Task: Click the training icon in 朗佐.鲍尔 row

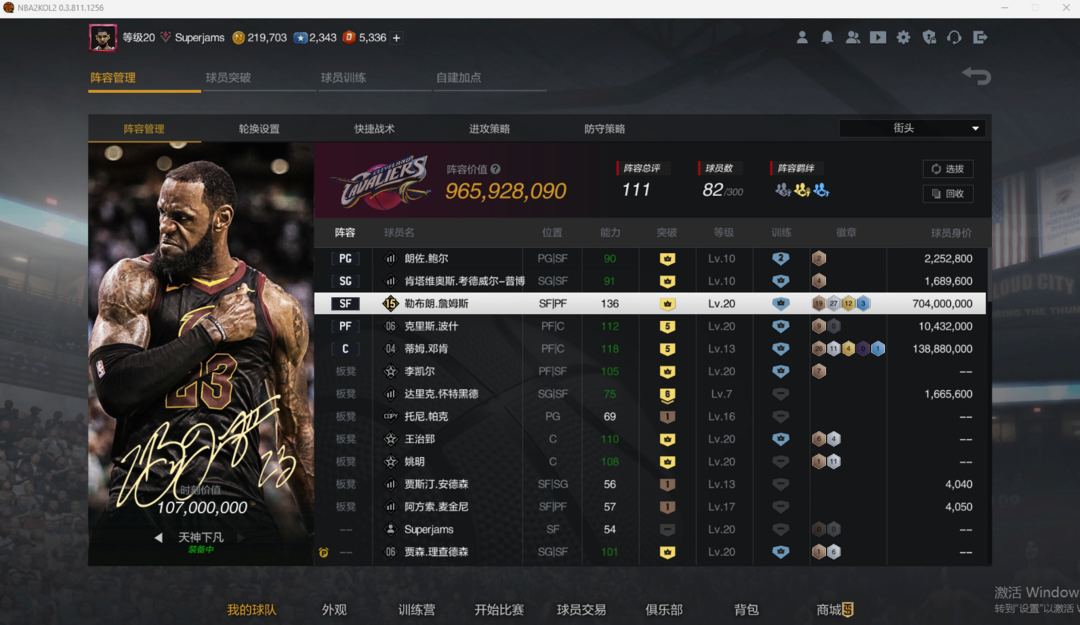Action: click(780, 258)
